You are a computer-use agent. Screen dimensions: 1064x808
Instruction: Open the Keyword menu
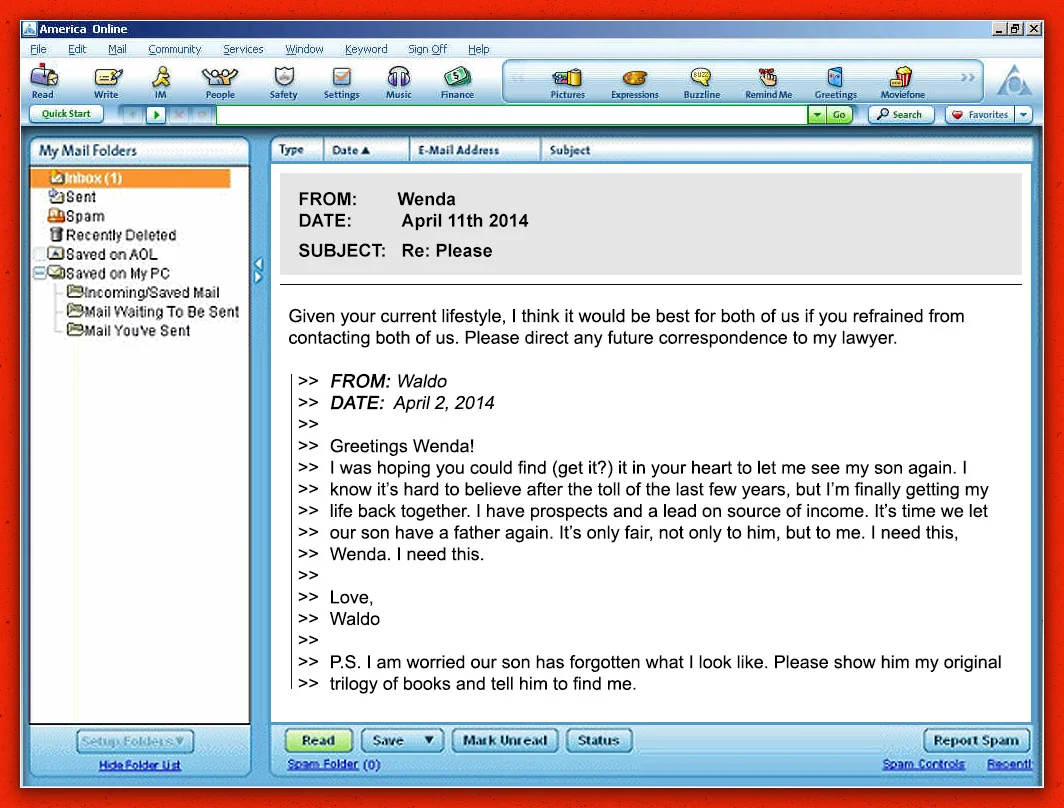[366, 49]
